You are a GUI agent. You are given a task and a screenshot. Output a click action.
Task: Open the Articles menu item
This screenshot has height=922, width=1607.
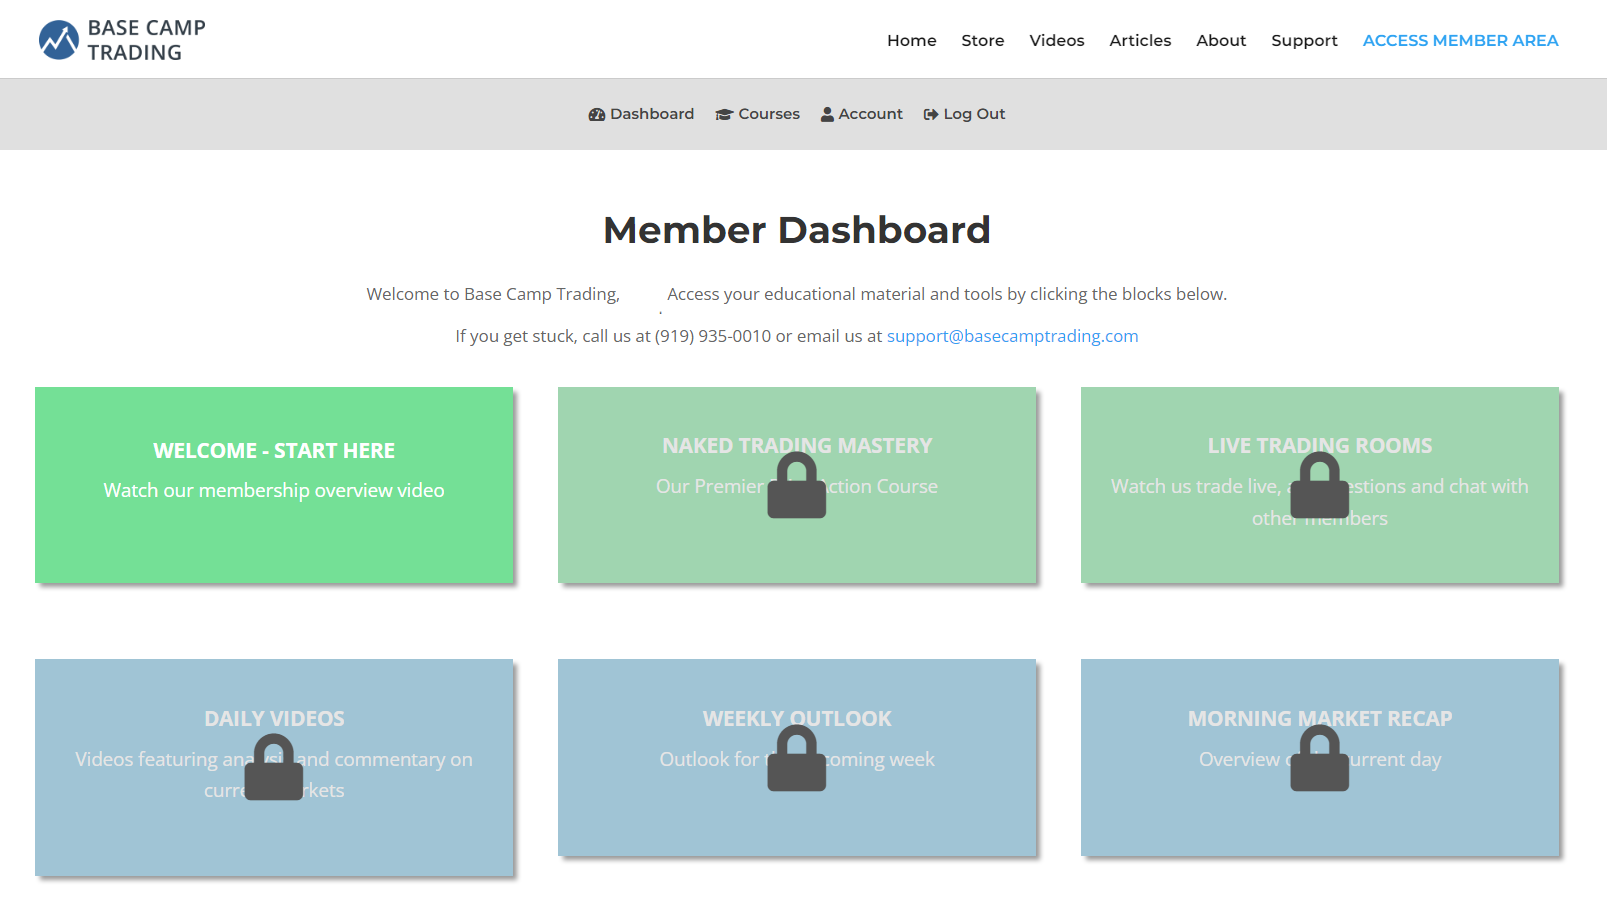coord(1140,40)
